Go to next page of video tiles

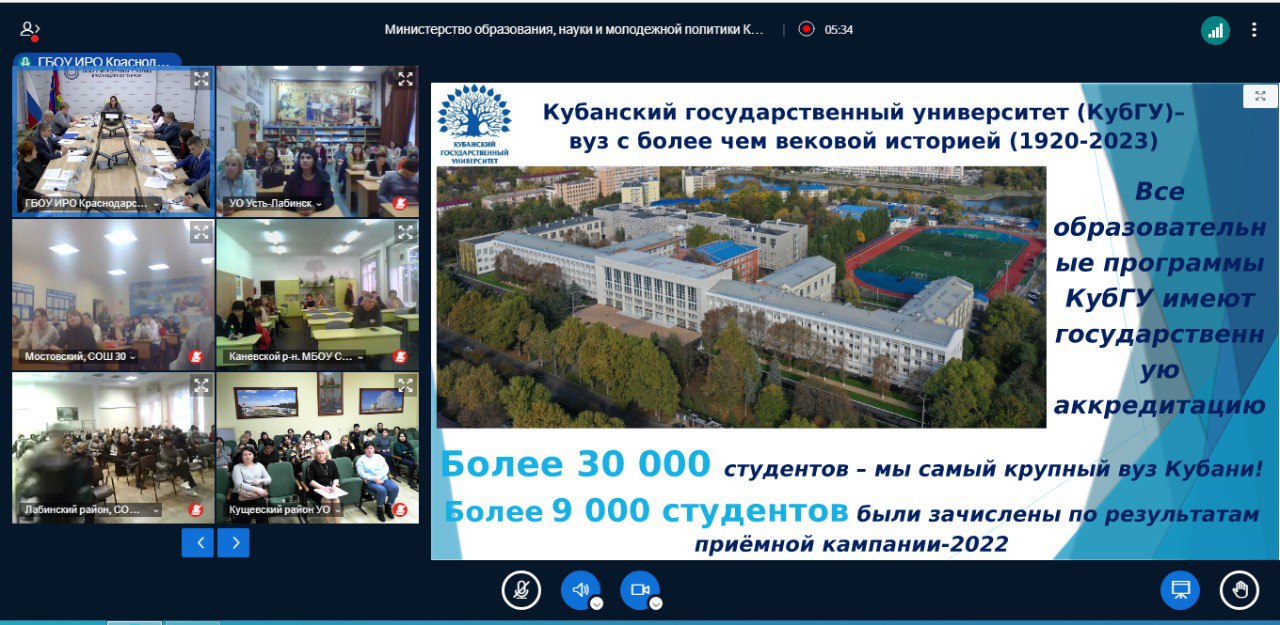(234, 543)
